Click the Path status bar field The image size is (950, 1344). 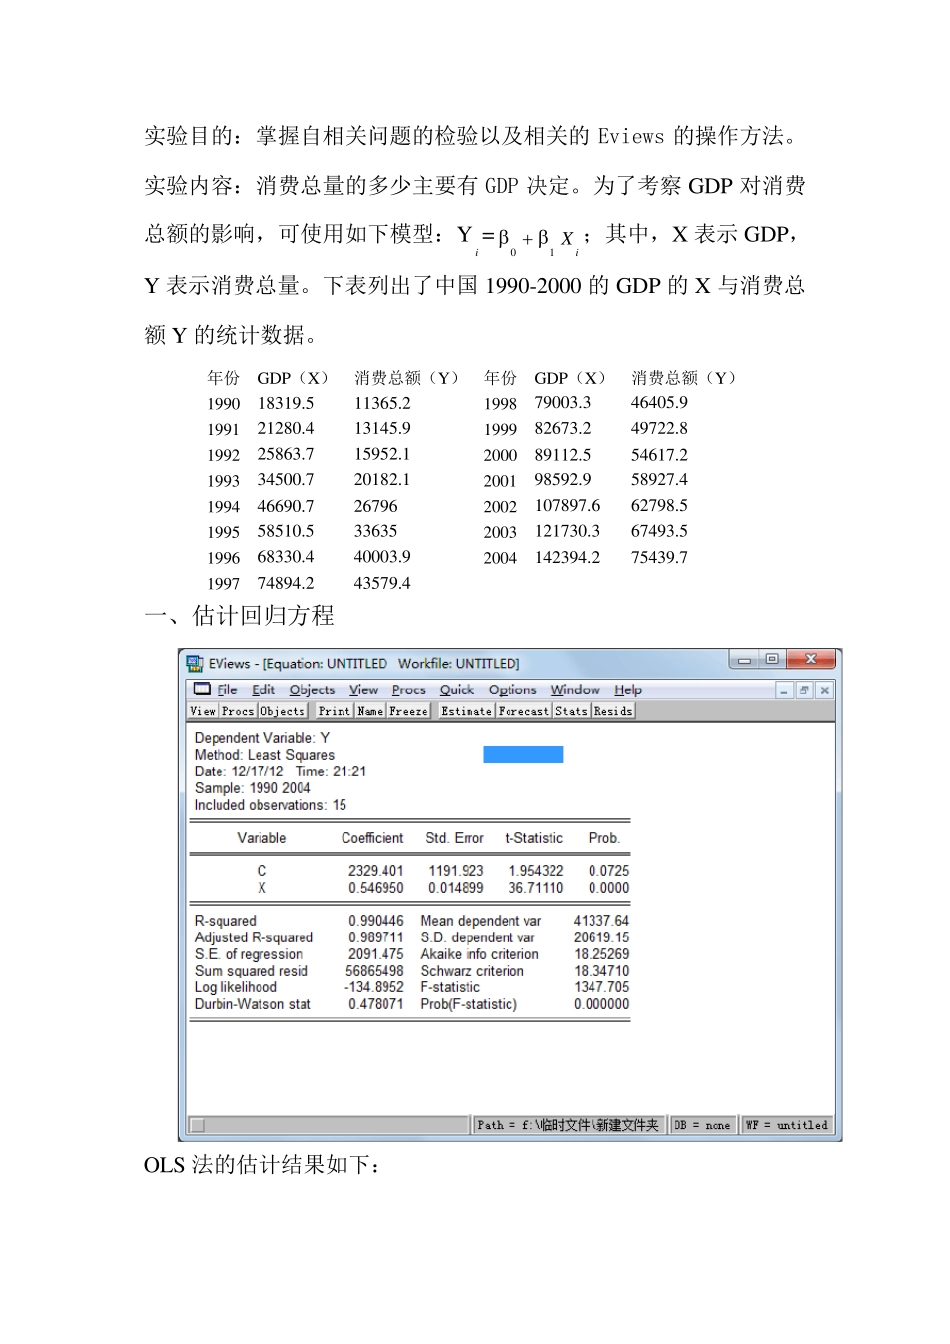click(x=569, y=1125)
